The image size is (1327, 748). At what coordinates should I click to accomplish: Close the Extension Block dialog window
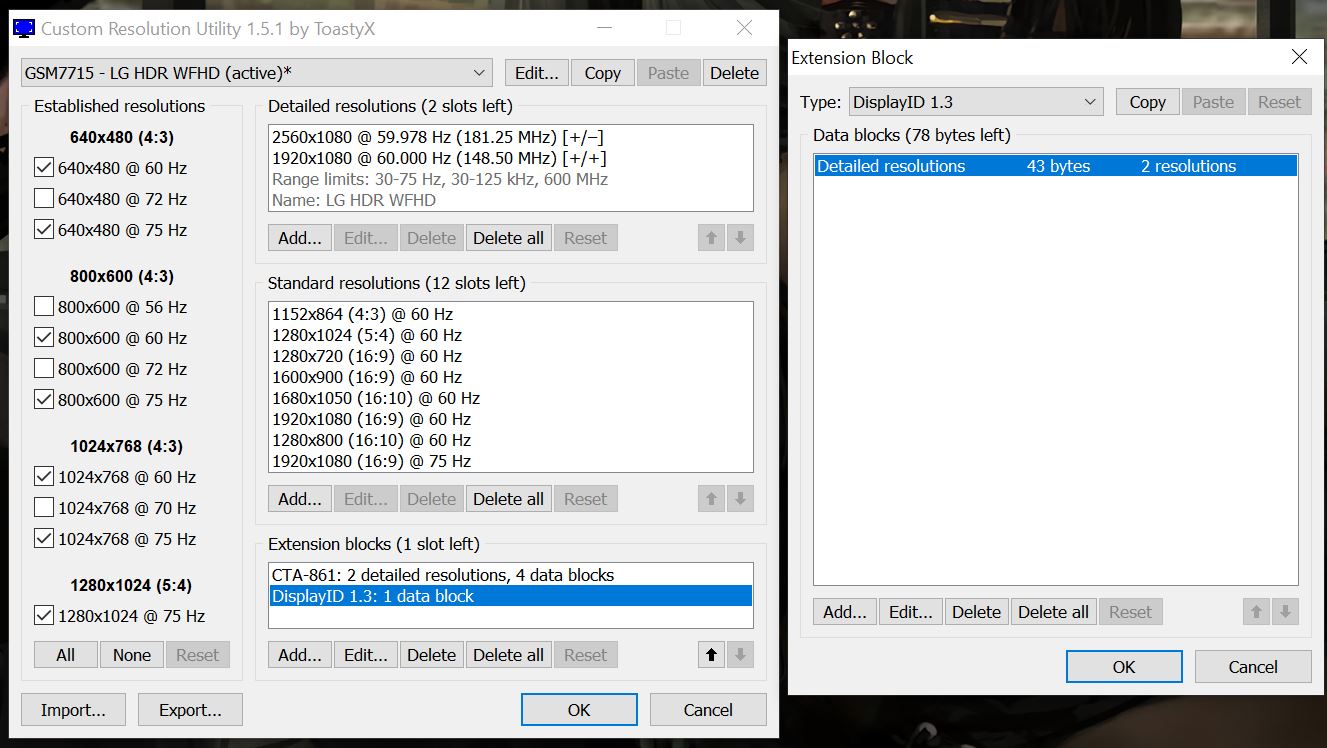1299,57
